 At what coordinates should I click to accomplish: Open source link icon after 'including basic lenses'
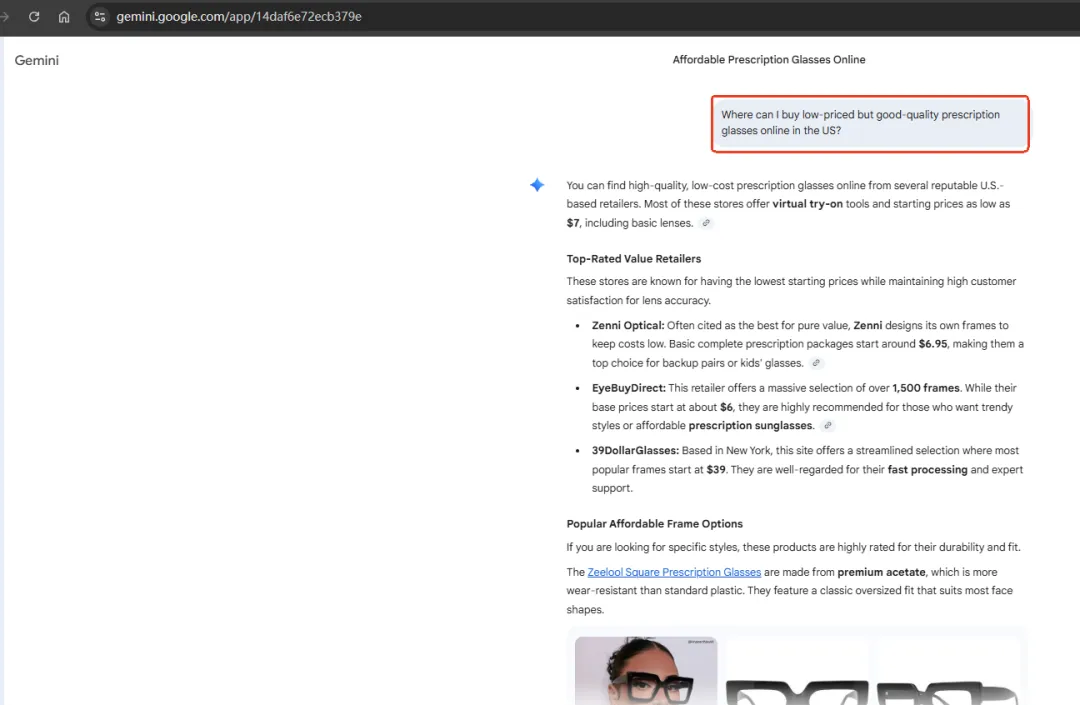click(706, 223)
